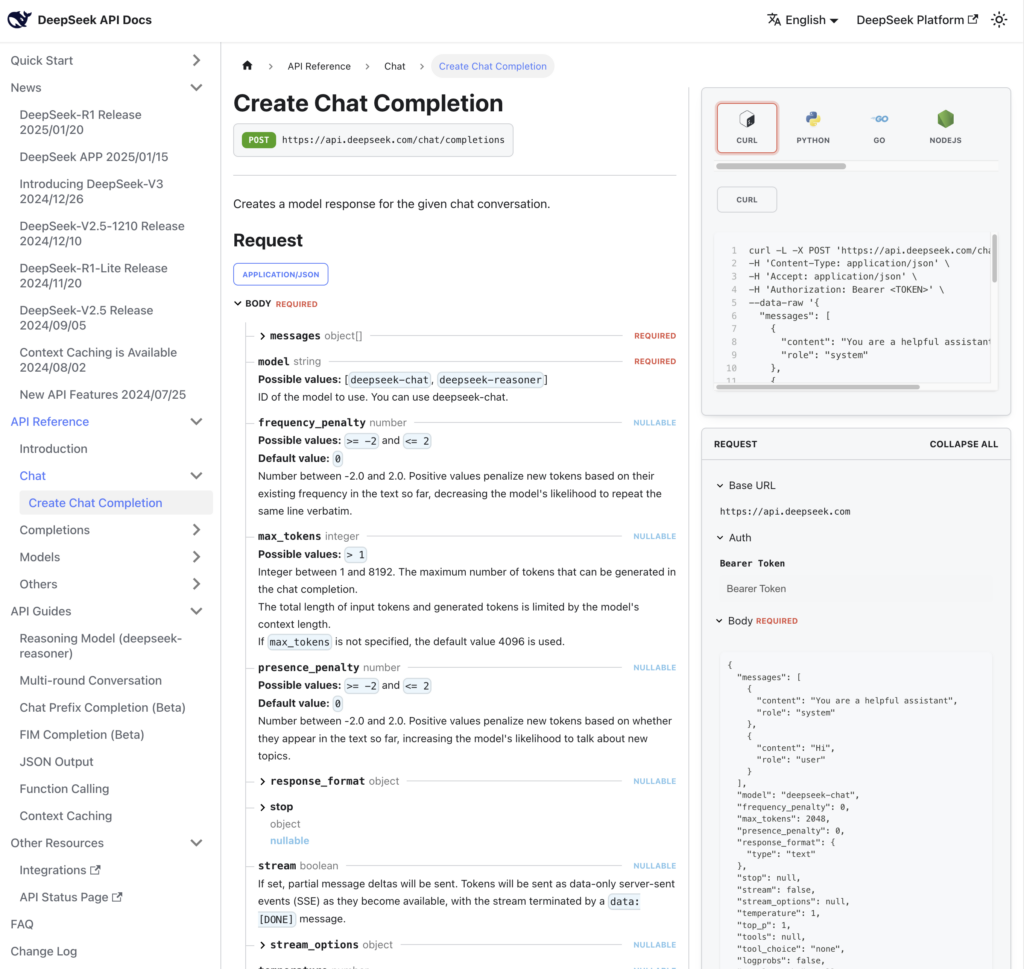Switch to the Quick Start sidebar section
This screenshot has height=969, width=1024.
pyautogui.click(x=43, y=60)
